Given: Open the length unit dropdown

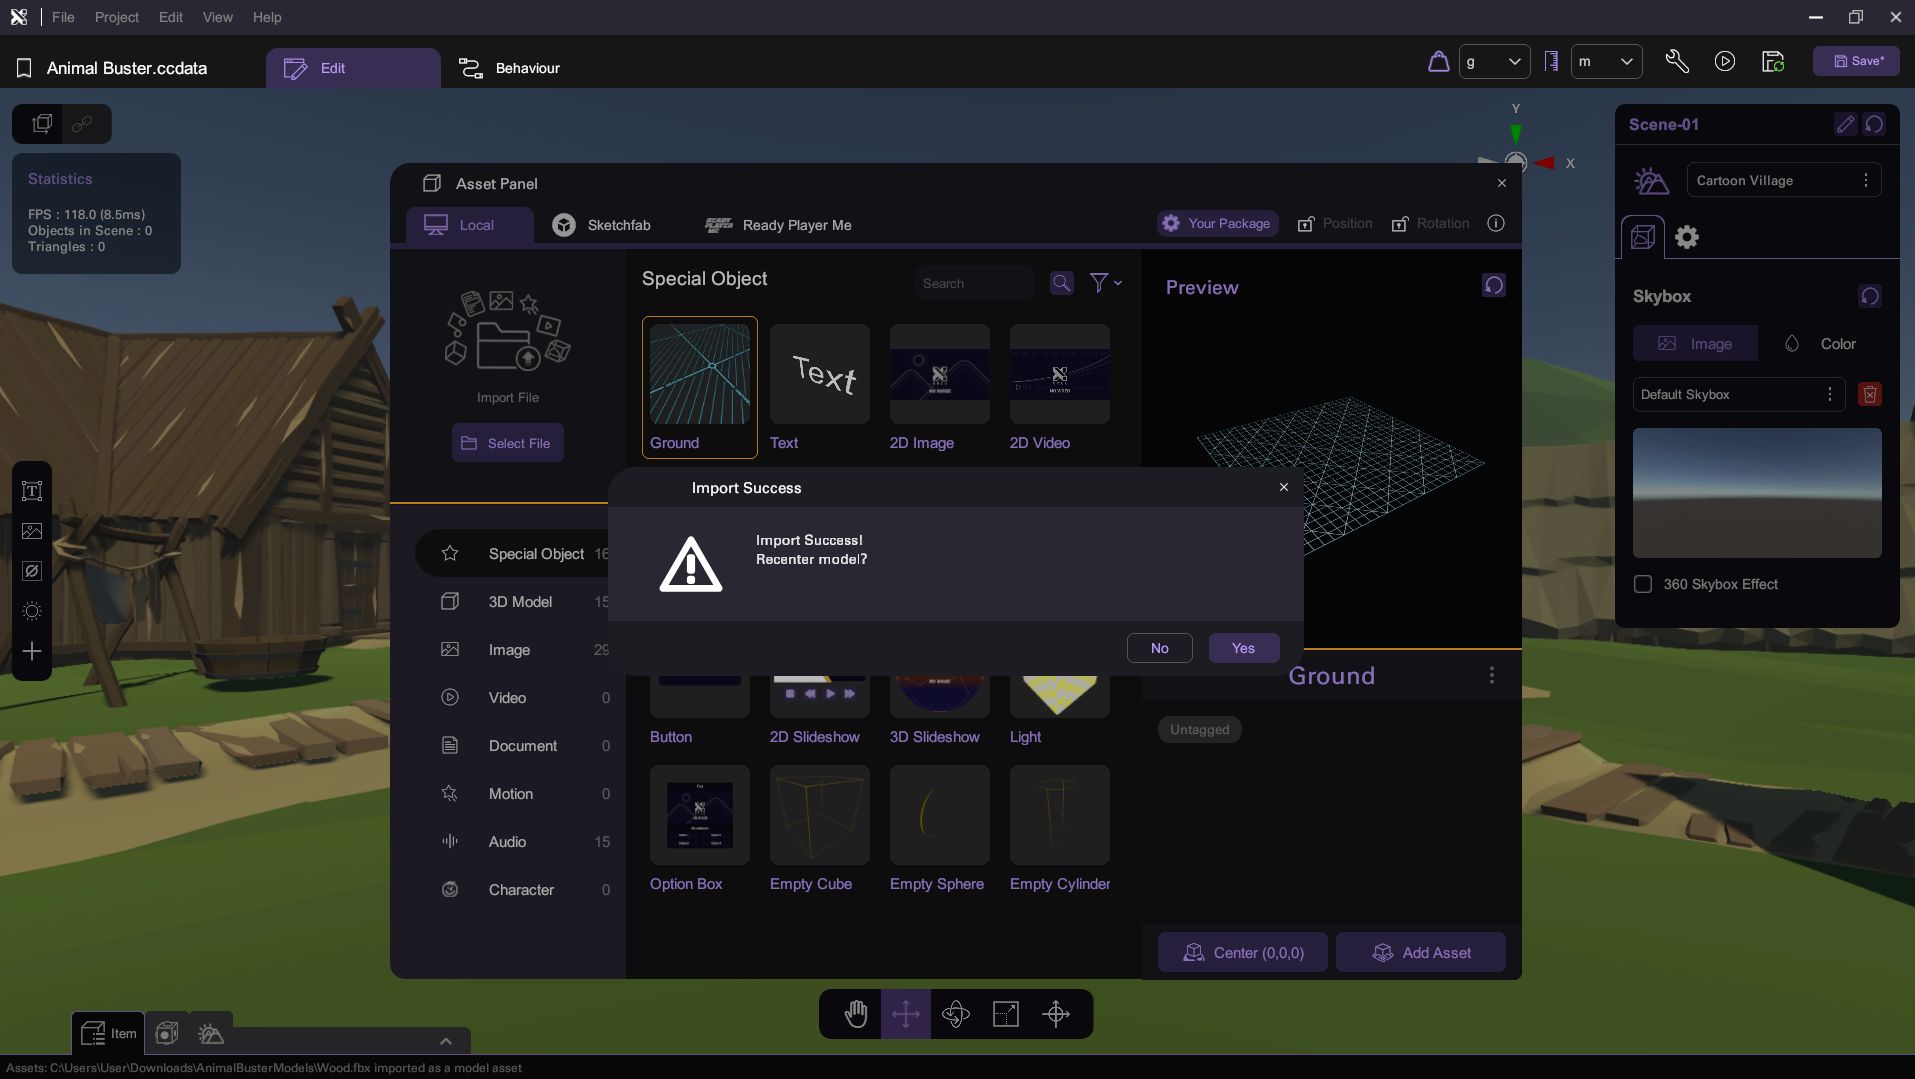Looking at the screenshot, I should tap(1605, 62).
